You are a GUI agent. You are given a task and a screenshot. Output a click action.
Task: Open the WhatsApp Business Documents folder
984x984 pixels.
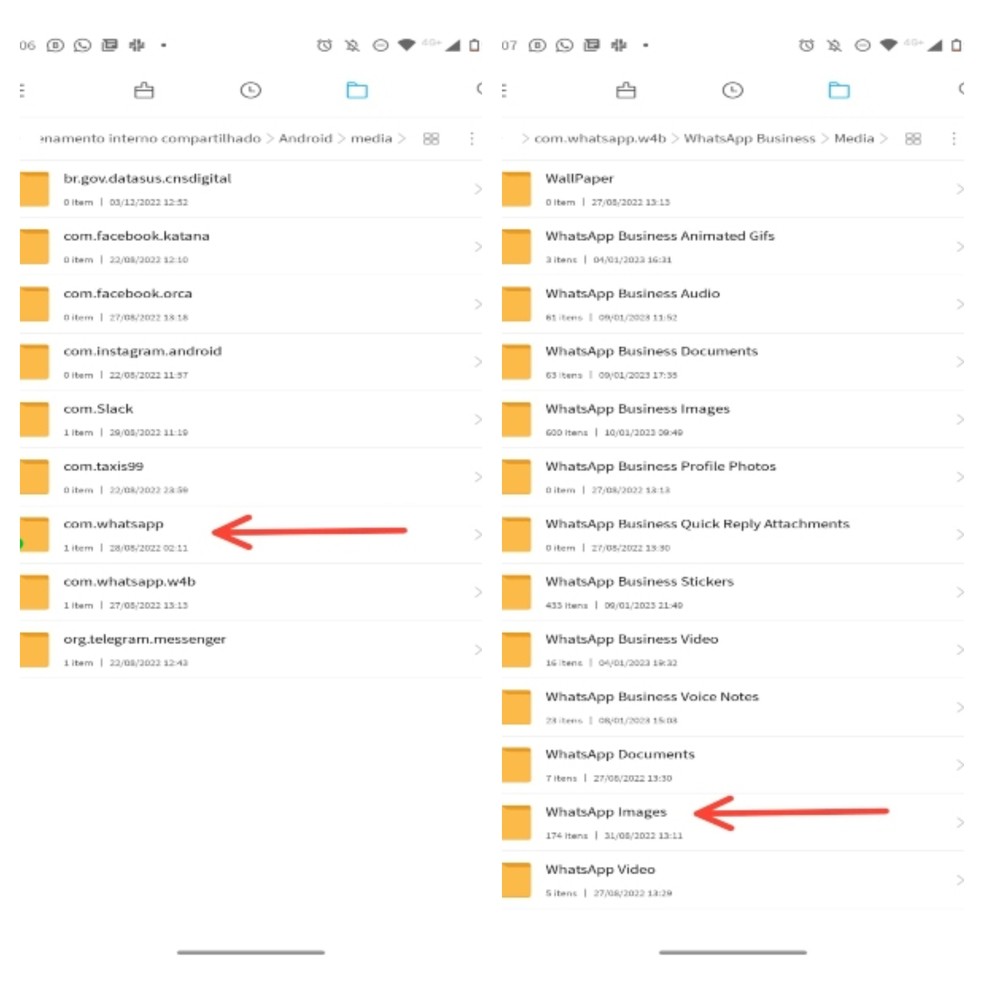732,362
